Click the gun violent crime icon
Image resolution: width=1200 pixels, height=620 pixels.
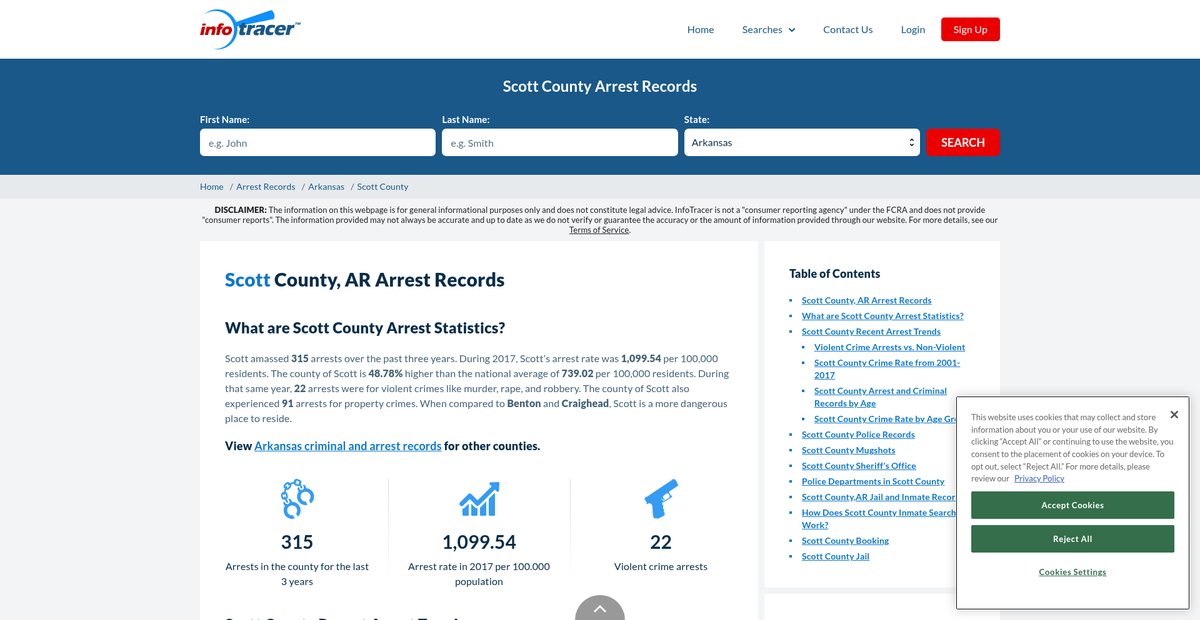(661, 499)
